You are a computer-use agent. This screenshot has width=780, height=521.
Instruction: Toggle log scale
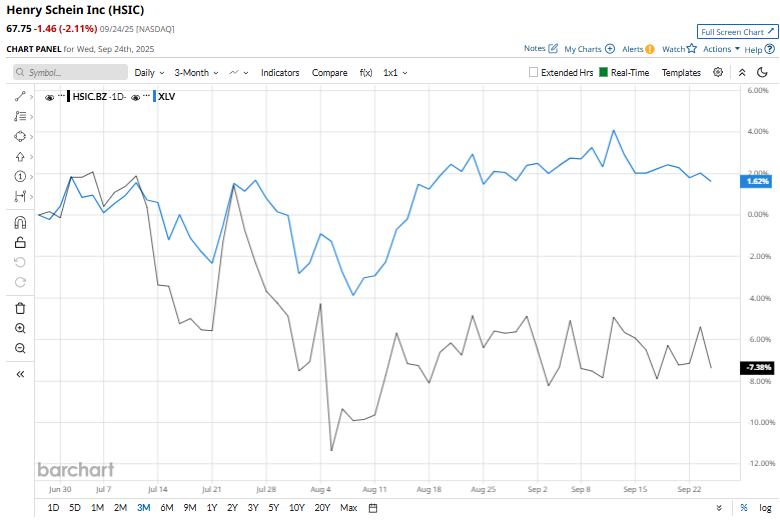765,508
